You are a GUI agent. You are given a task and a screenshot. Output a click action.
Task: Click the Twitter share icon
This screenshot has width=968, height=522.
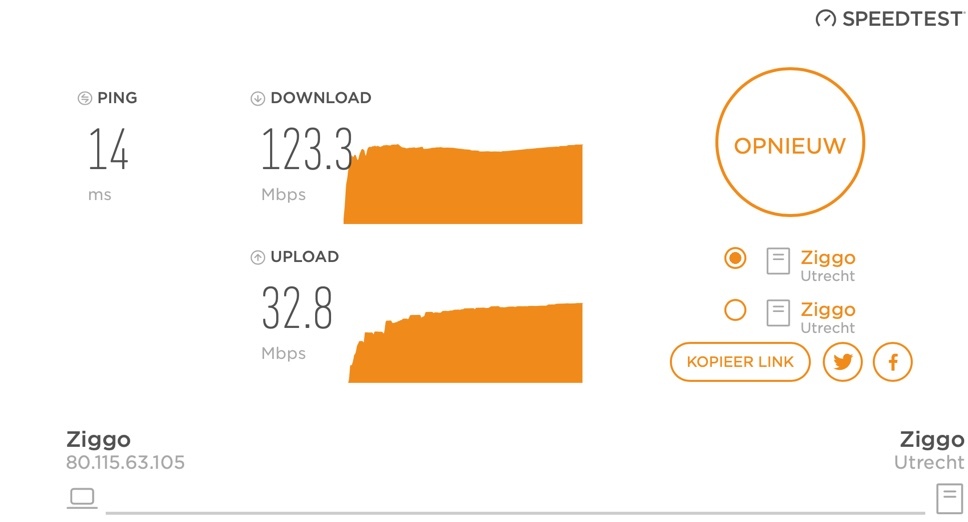pyautogui.click(x=842, y=362)
